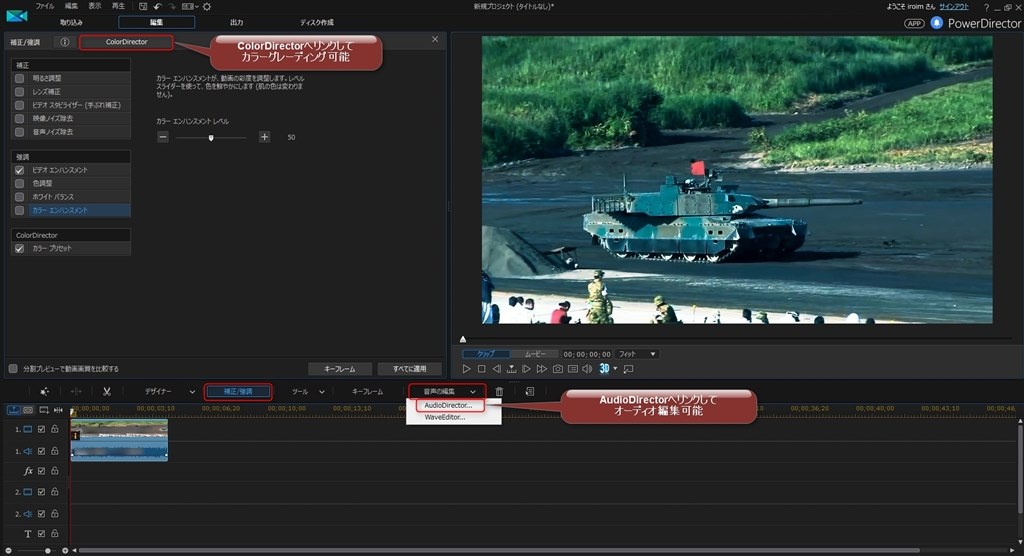
Task: Enable 色調整 checkbox
Action: [20, 184]
